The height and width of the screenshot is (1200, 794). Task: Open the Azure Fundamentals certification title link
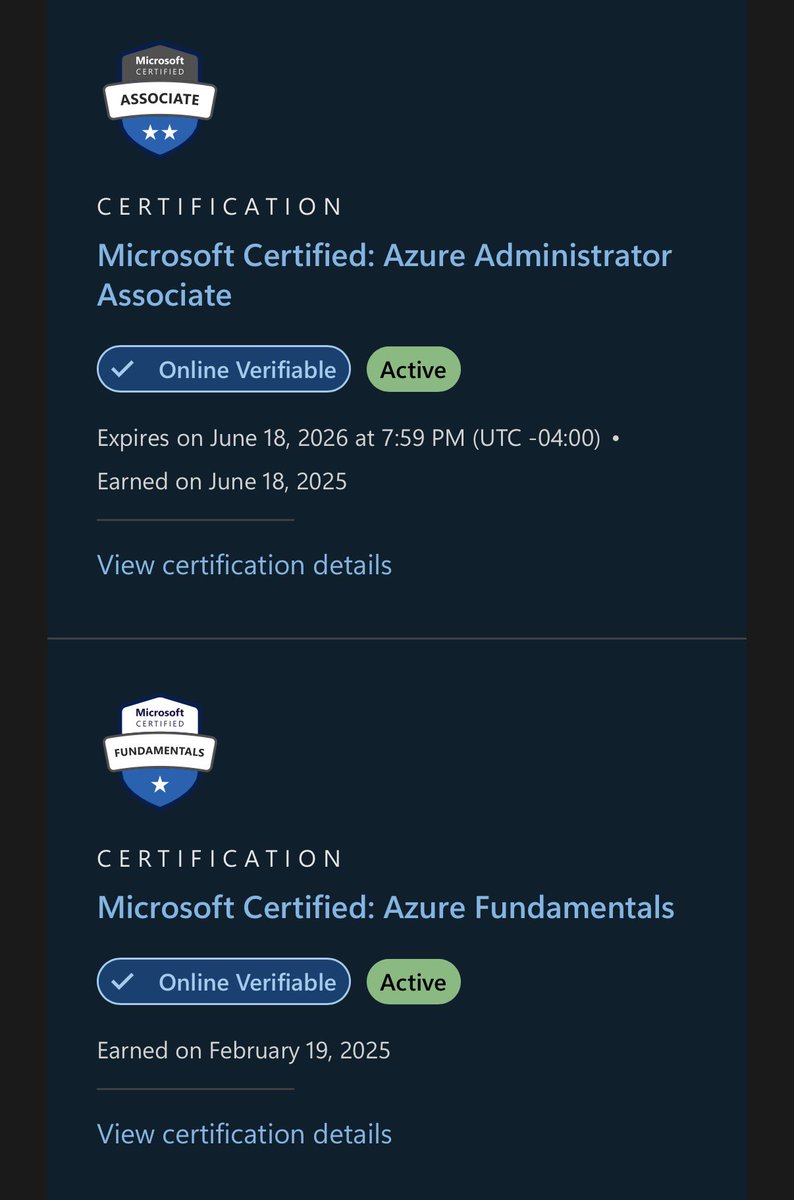tap(386, 907)
